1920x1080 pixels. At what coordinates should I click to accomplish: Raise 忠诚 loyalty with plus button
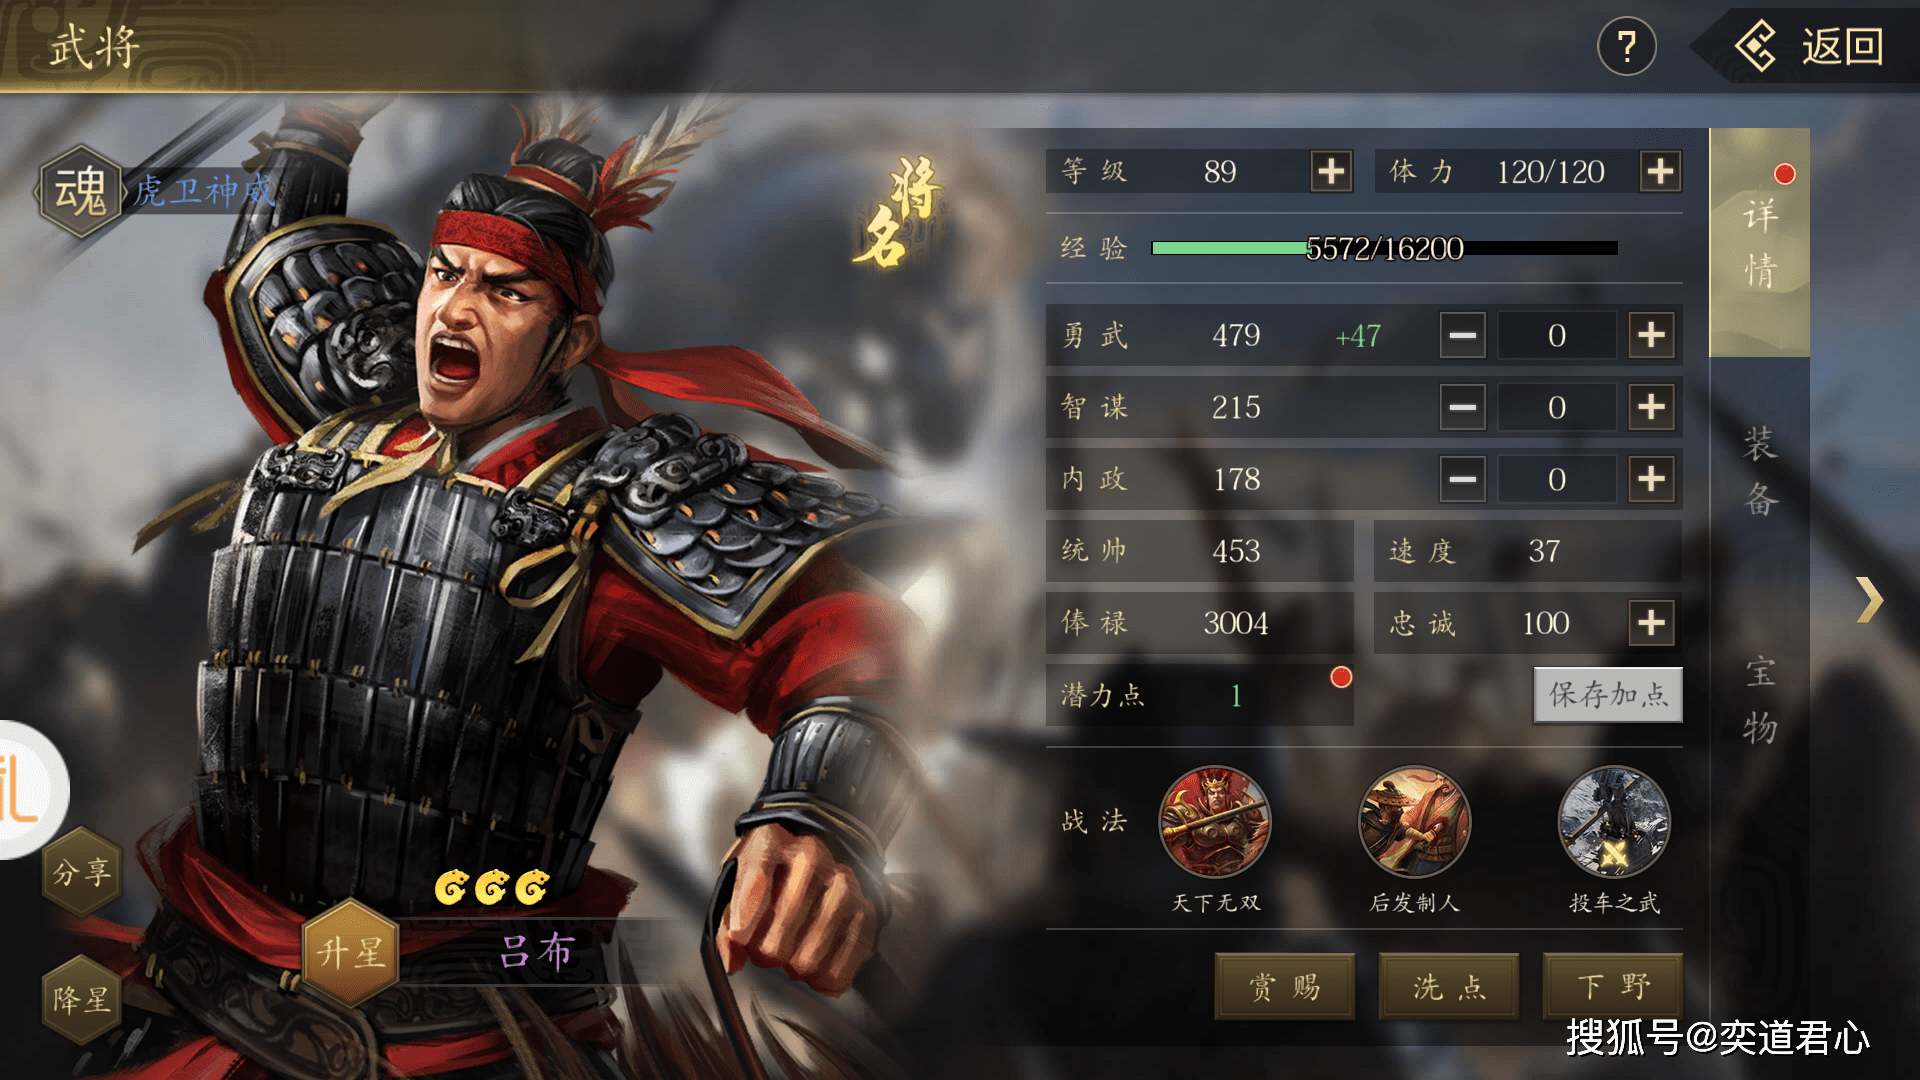pos(1651,623)
